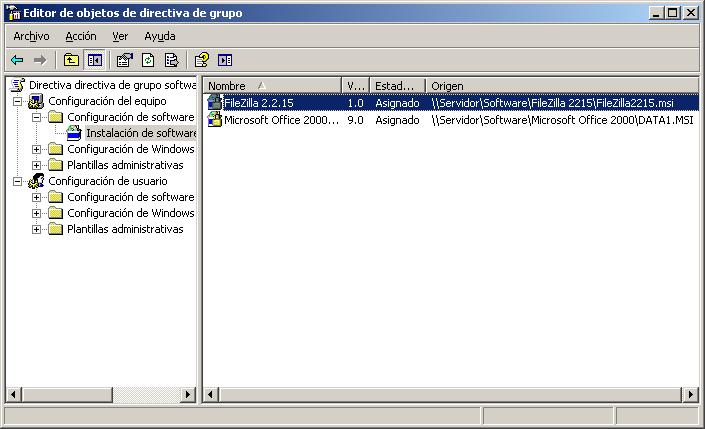Click the FileZilla 2.2.15 package icon
This screenshot has width=705, height=429.
tap(214, 103)
